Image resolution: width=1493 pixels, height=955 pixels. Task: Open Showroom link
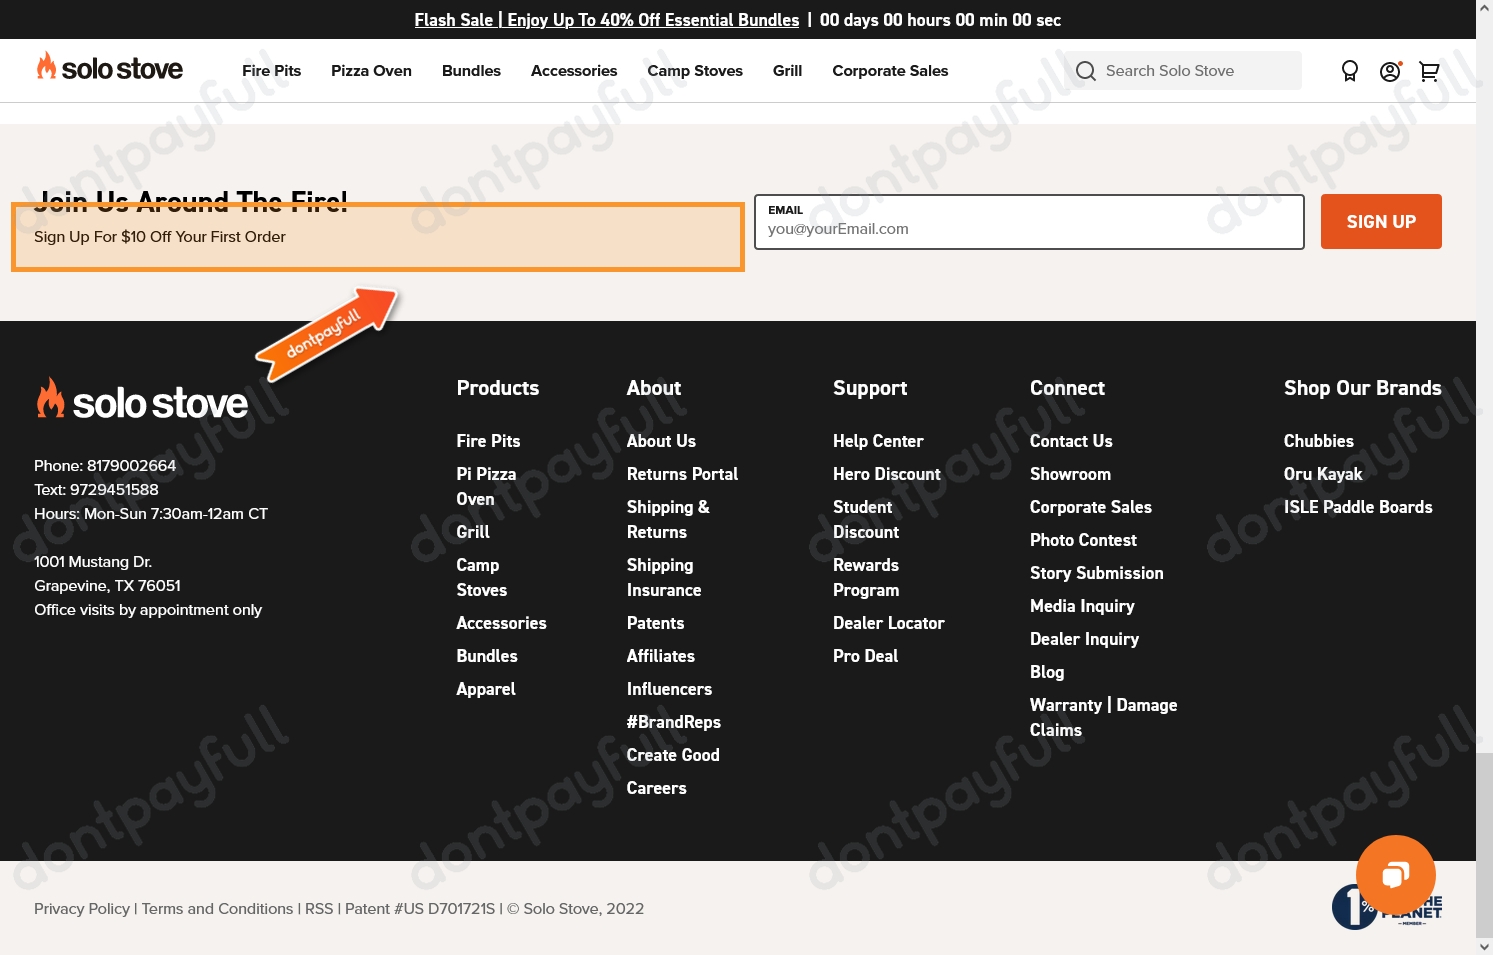click(x=1070, y=474)
